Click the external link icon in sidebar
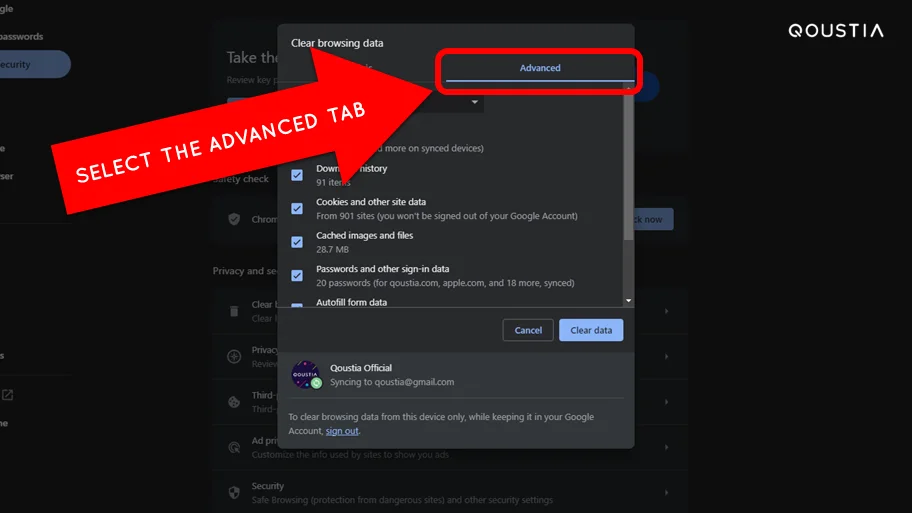 point(8,395)
